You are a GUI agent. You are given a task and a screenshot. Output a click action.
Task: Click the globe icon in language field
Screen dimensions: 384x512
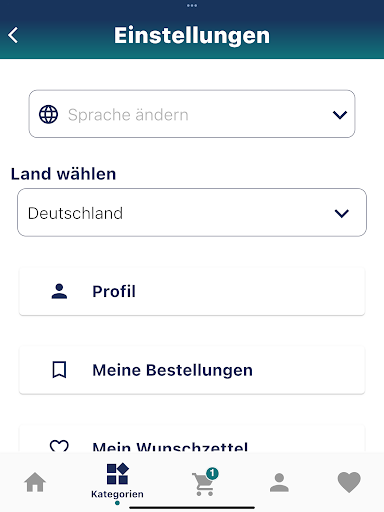coord(48,114)
